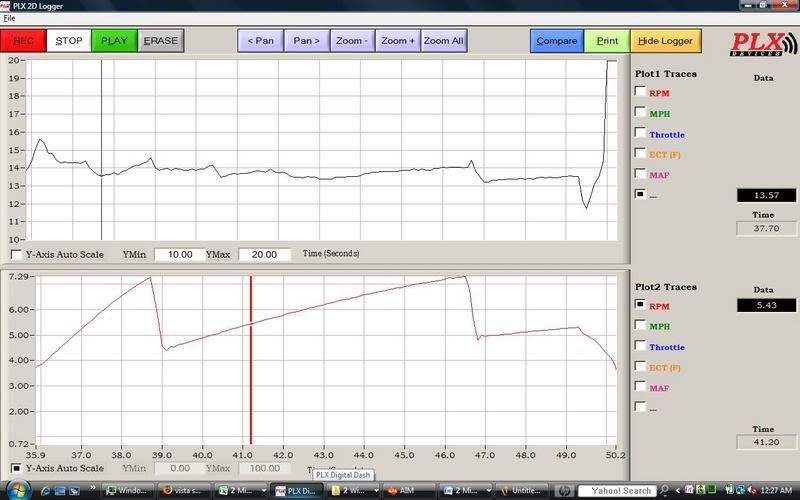Viewport: 800px width, 500px height.
Task: Open Internet Explorer from quick launch
Action: 46,491
